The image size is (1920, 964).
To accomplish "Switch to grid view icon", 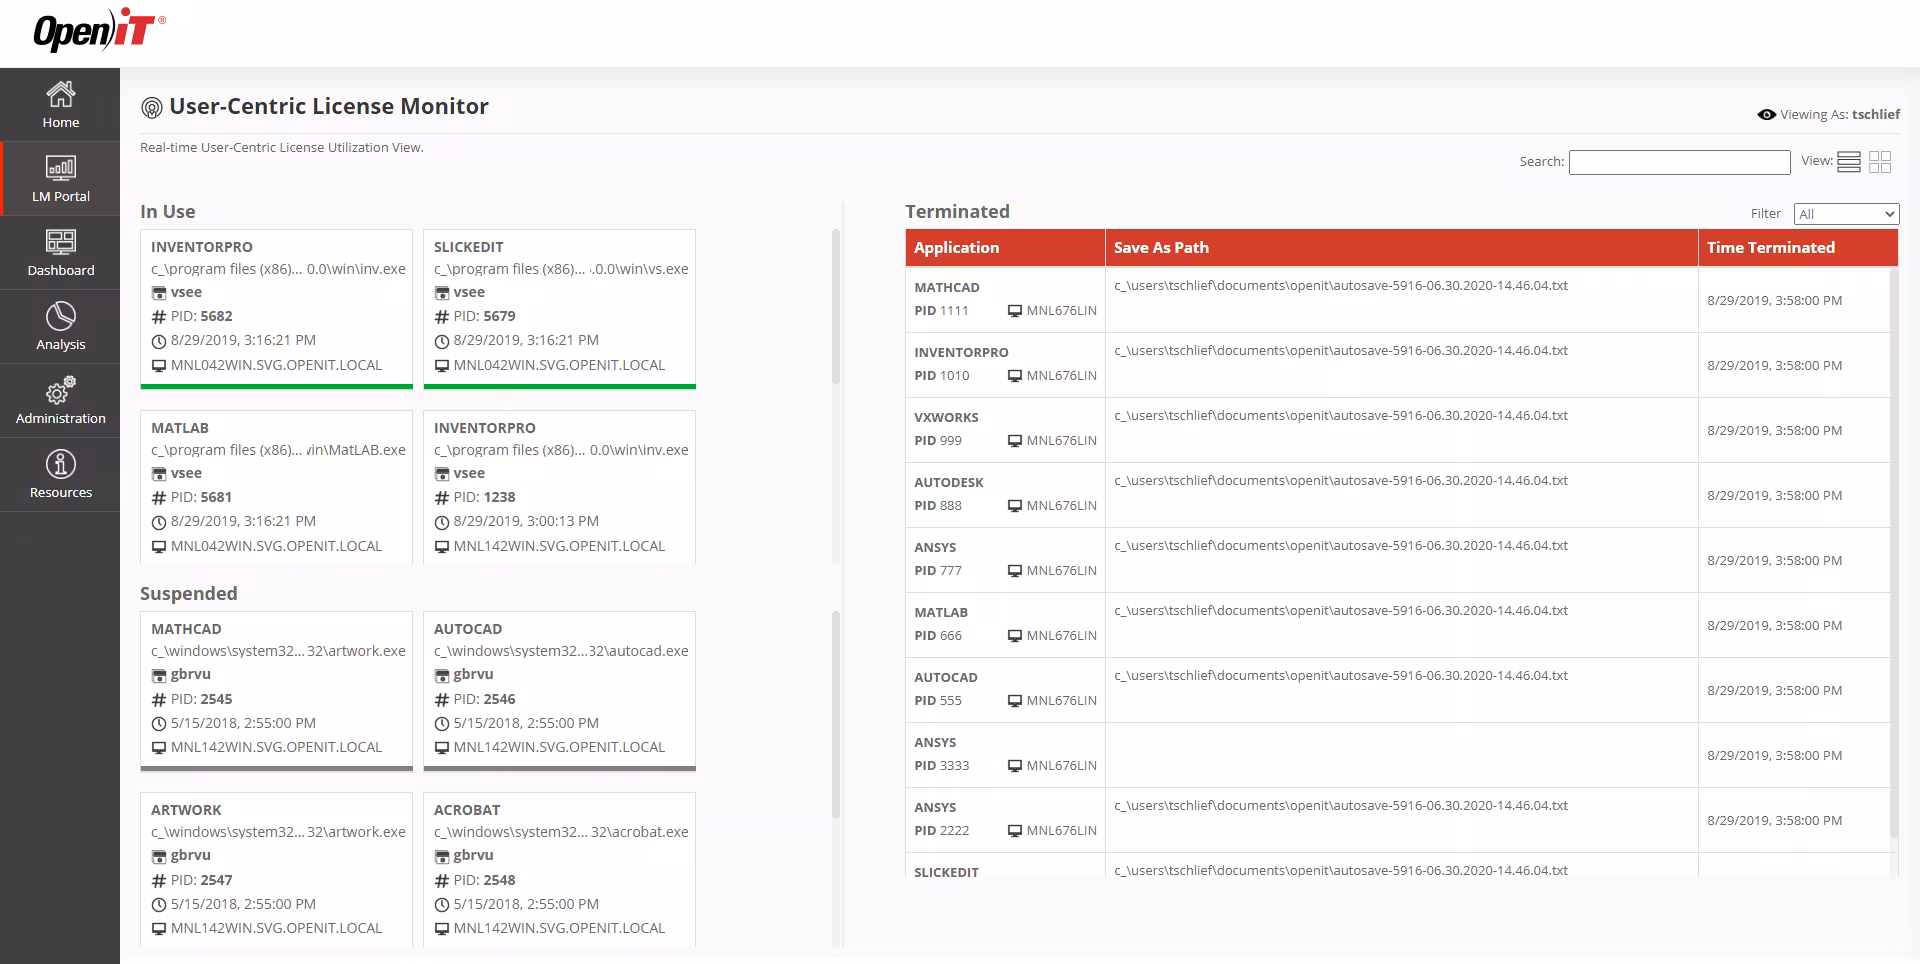I will [x=1880, y=162].
